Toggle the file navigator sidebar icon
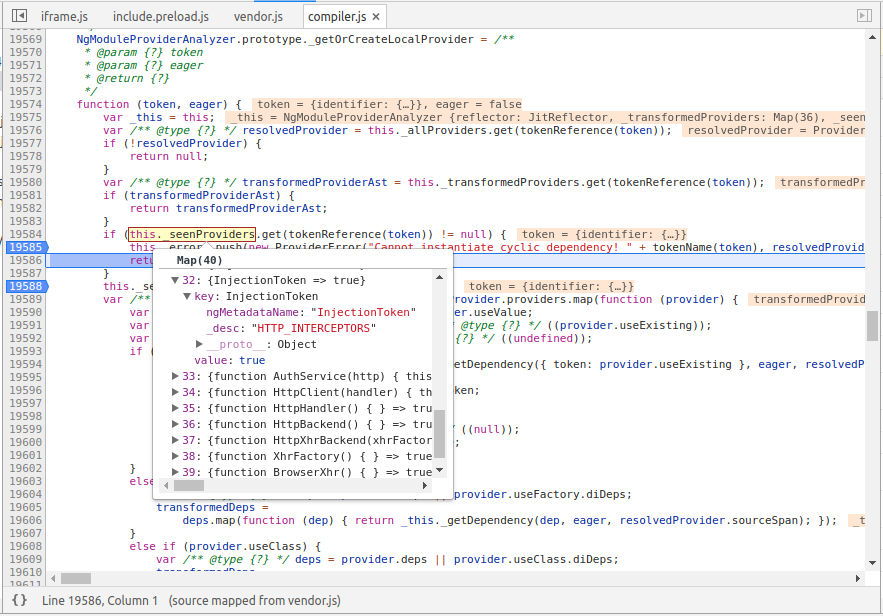This screenshot has height=616, width=883. point(19,16)
